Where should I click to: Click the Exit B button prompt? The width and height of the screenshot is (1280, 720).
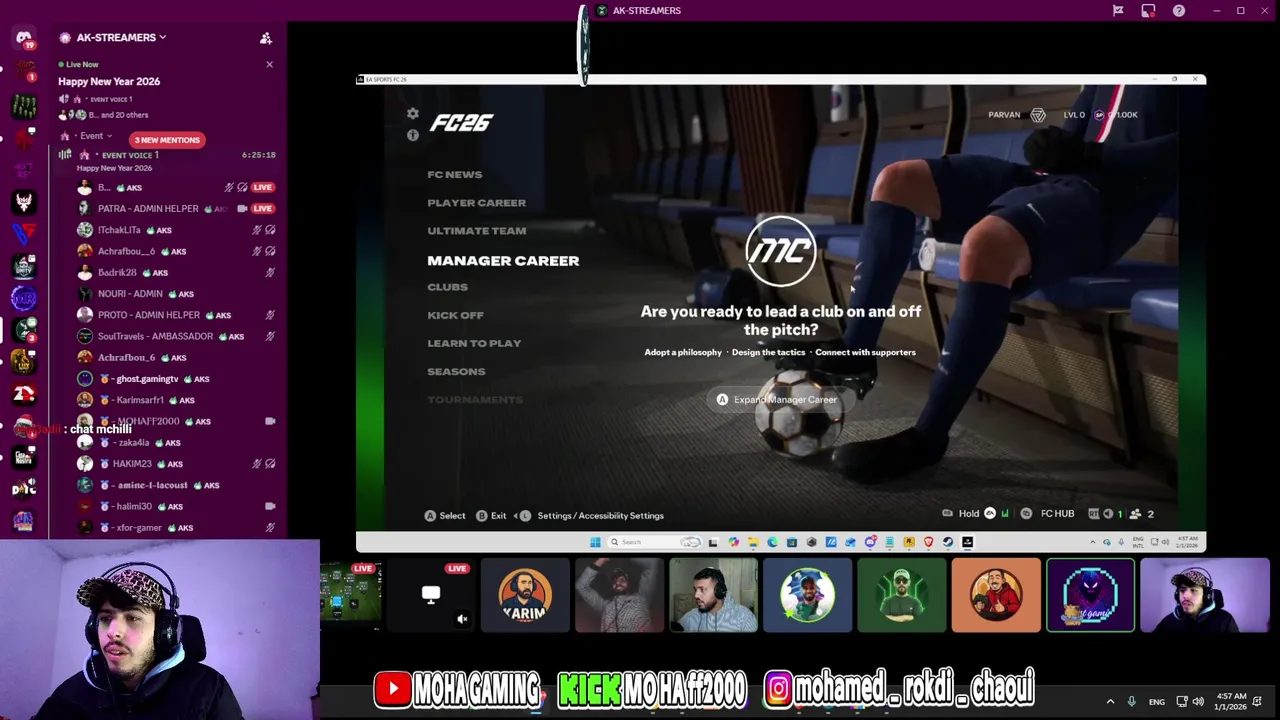[490, 516]
